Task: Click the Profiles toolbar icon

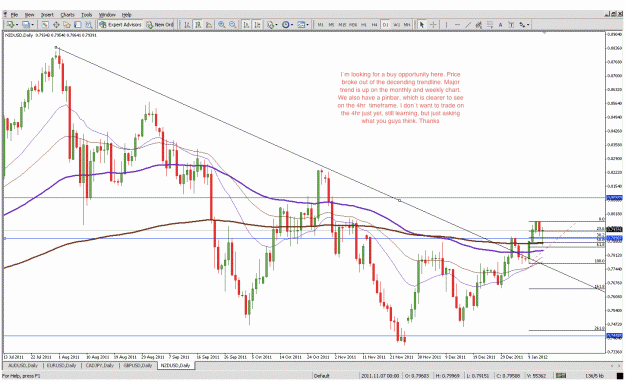Action: tap(26, 25)
